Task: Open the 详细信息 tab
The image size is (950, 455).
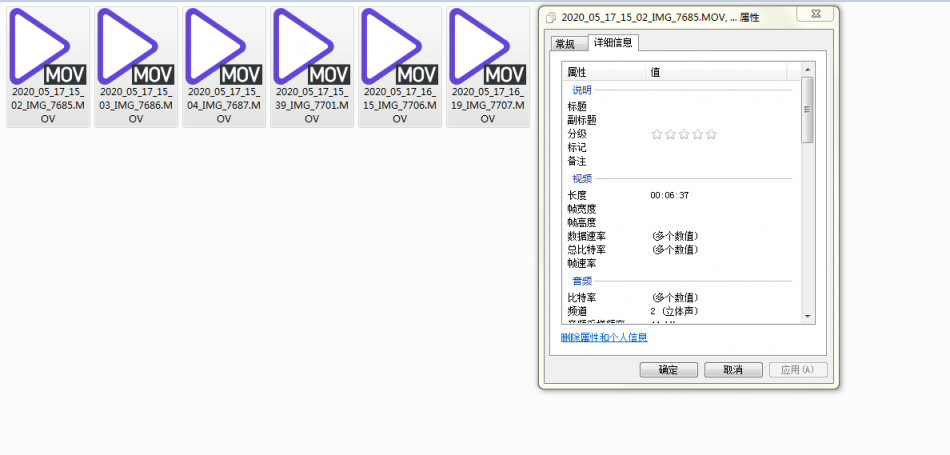Action: [613, 43]
